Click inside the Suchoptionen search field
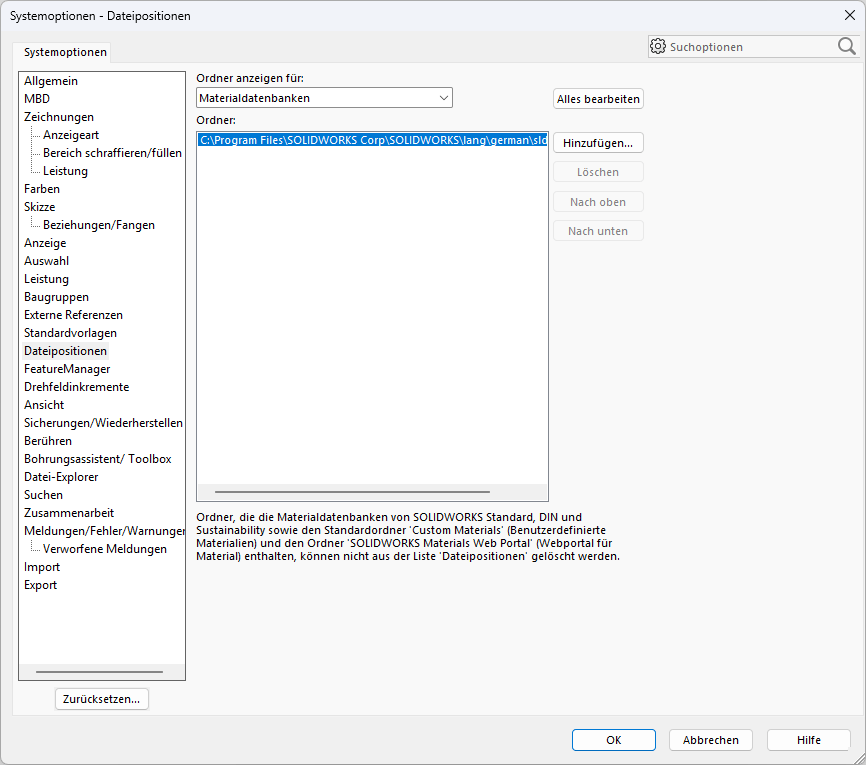 pyautogui.click(x=750, y=46)
